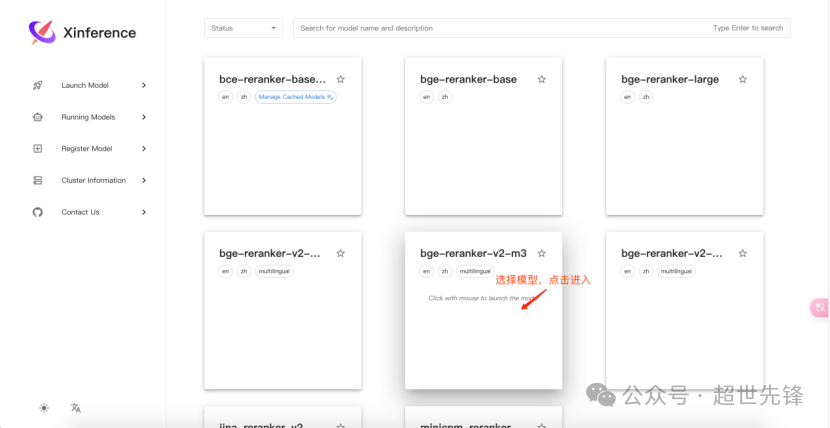Open the bge-reranker-base model card

483,136
